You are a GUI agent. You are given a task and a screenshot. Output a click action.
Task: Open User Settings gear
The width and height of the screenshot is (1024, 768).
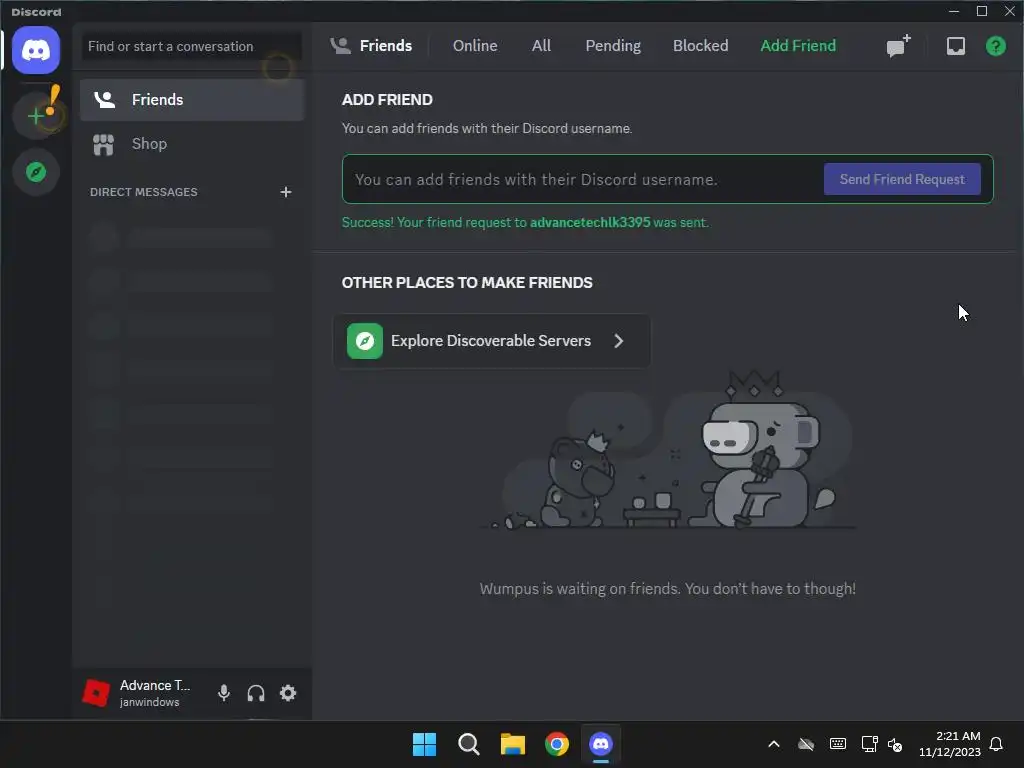[288, 693]
